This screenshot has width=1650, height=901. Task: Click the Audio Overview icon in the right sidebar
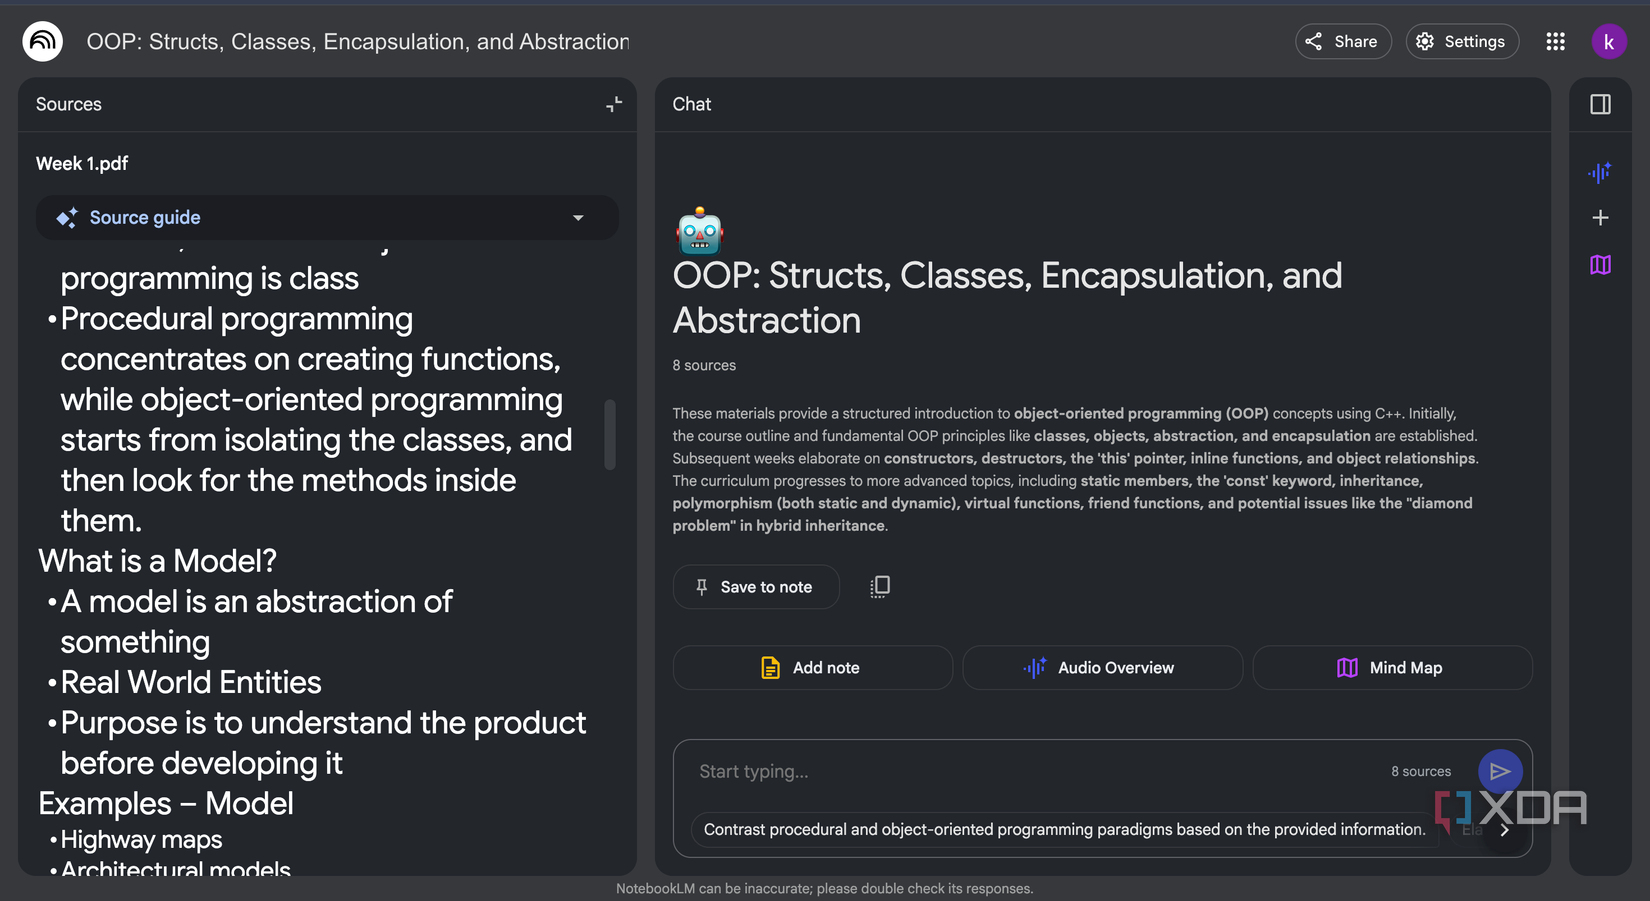pos(1600,172)
